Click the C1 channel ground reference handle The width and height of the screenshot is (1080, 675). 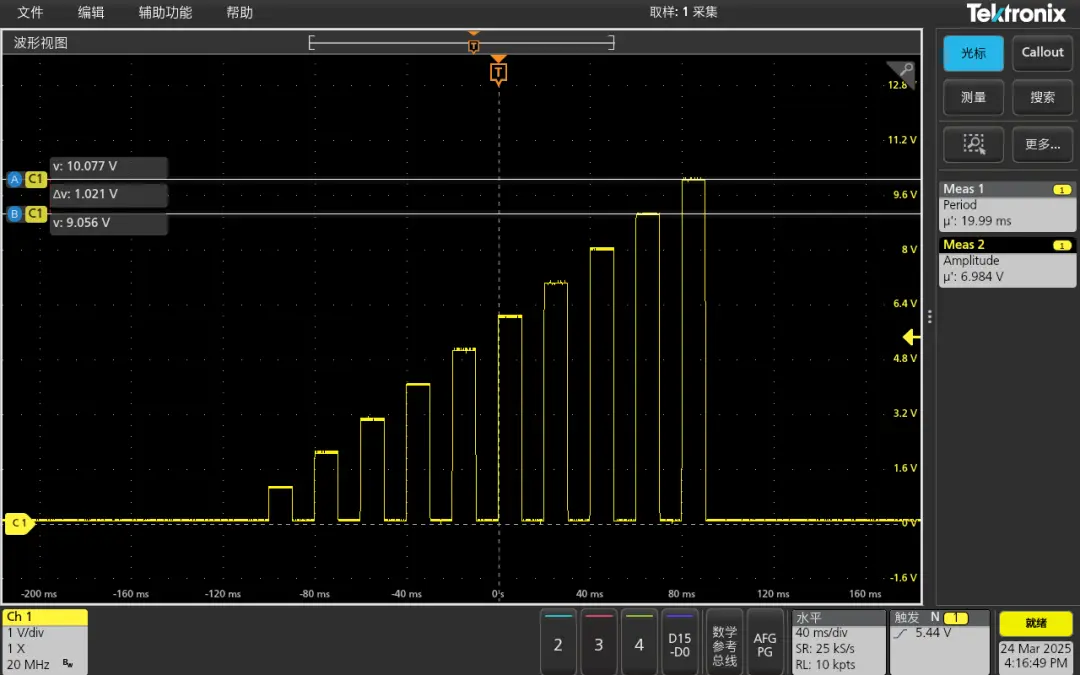[x=19, y=523]
